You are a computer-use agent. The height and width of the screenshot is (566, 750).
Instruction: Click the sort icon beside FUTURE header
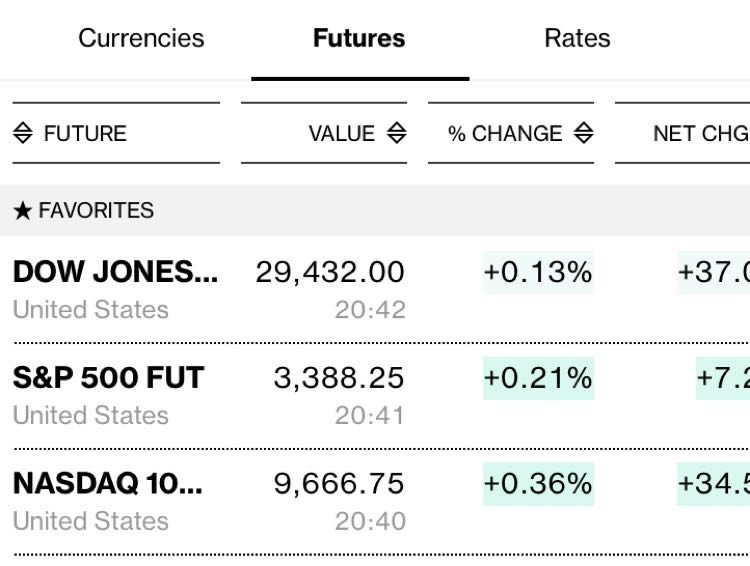click(23, 133)
